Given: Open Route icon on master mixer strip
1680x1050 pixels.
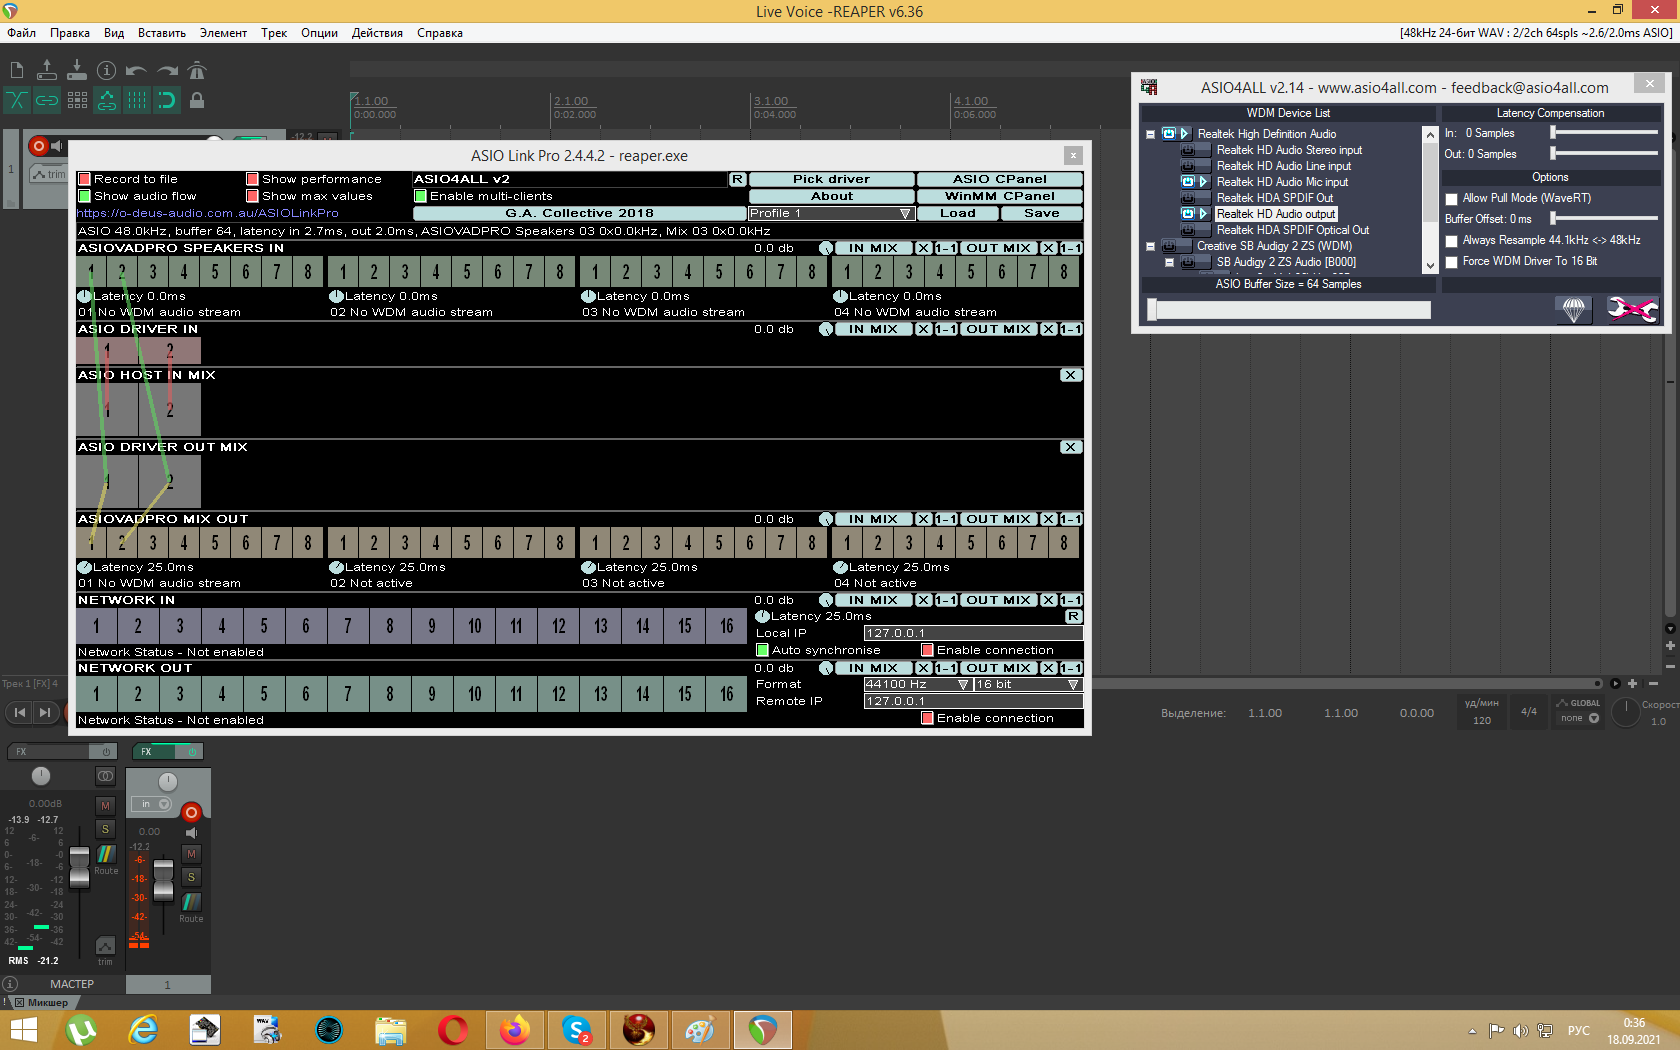Looking at the screenshot, I should 106,855.
